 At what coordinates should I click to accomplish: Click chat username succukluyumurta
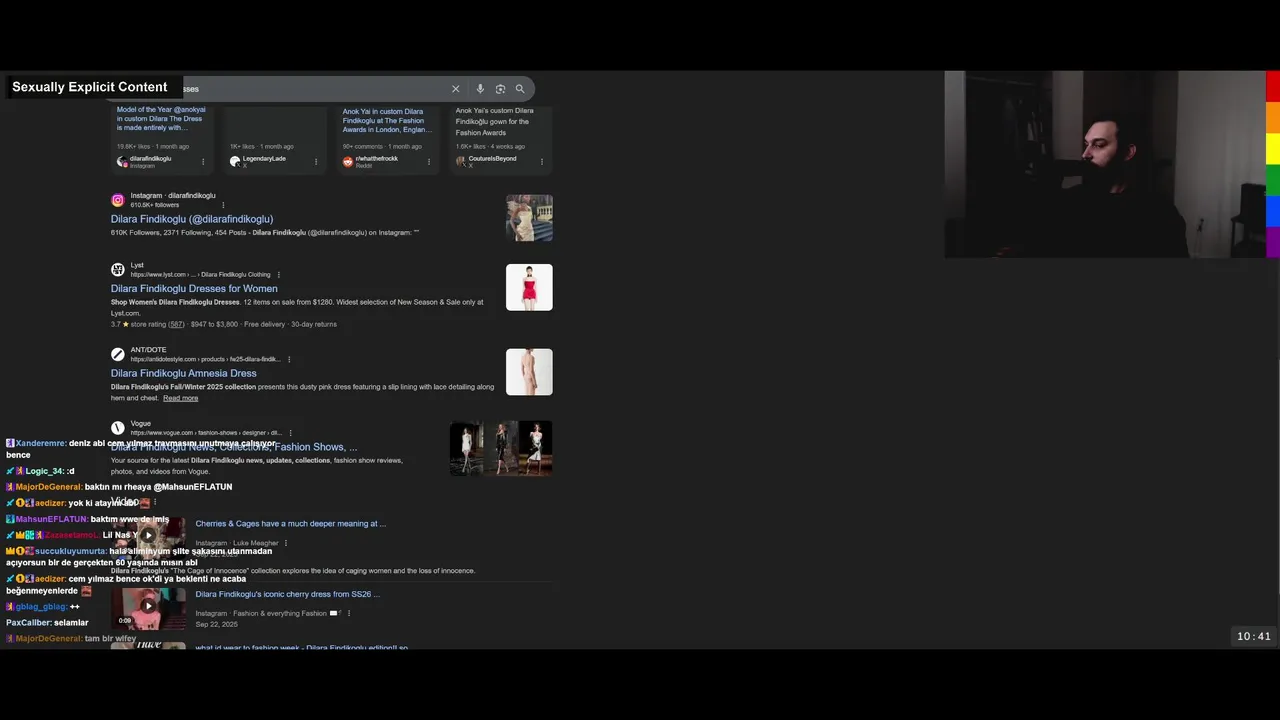click(x=71, y=551)
